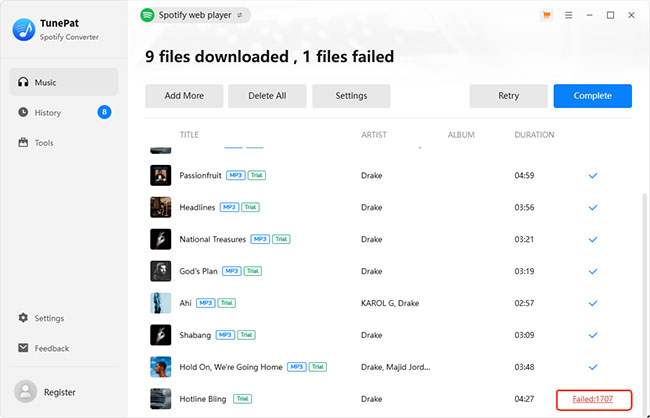Viewport: 650px width, 418px height.
Task: Retry the failed download
Action: [x=508, y=96]
